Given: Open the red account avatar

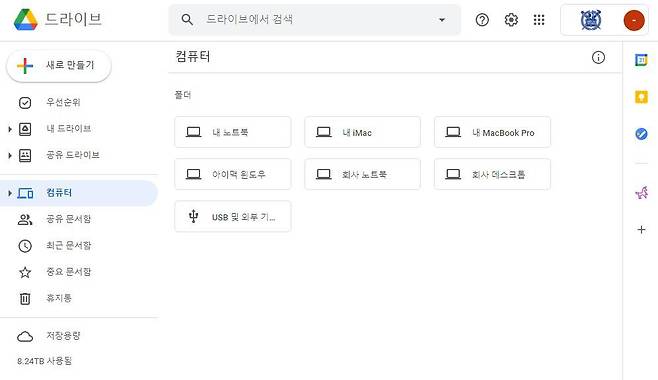Looking at the screenshot, I should point(634,20).
